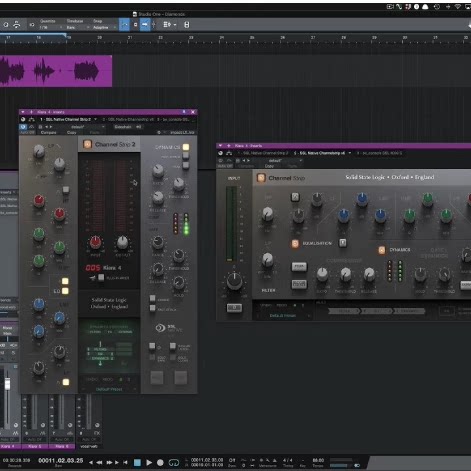Open the Quantize value dropdown
Screen dimensions: 471x471
(x=51, y=28)
